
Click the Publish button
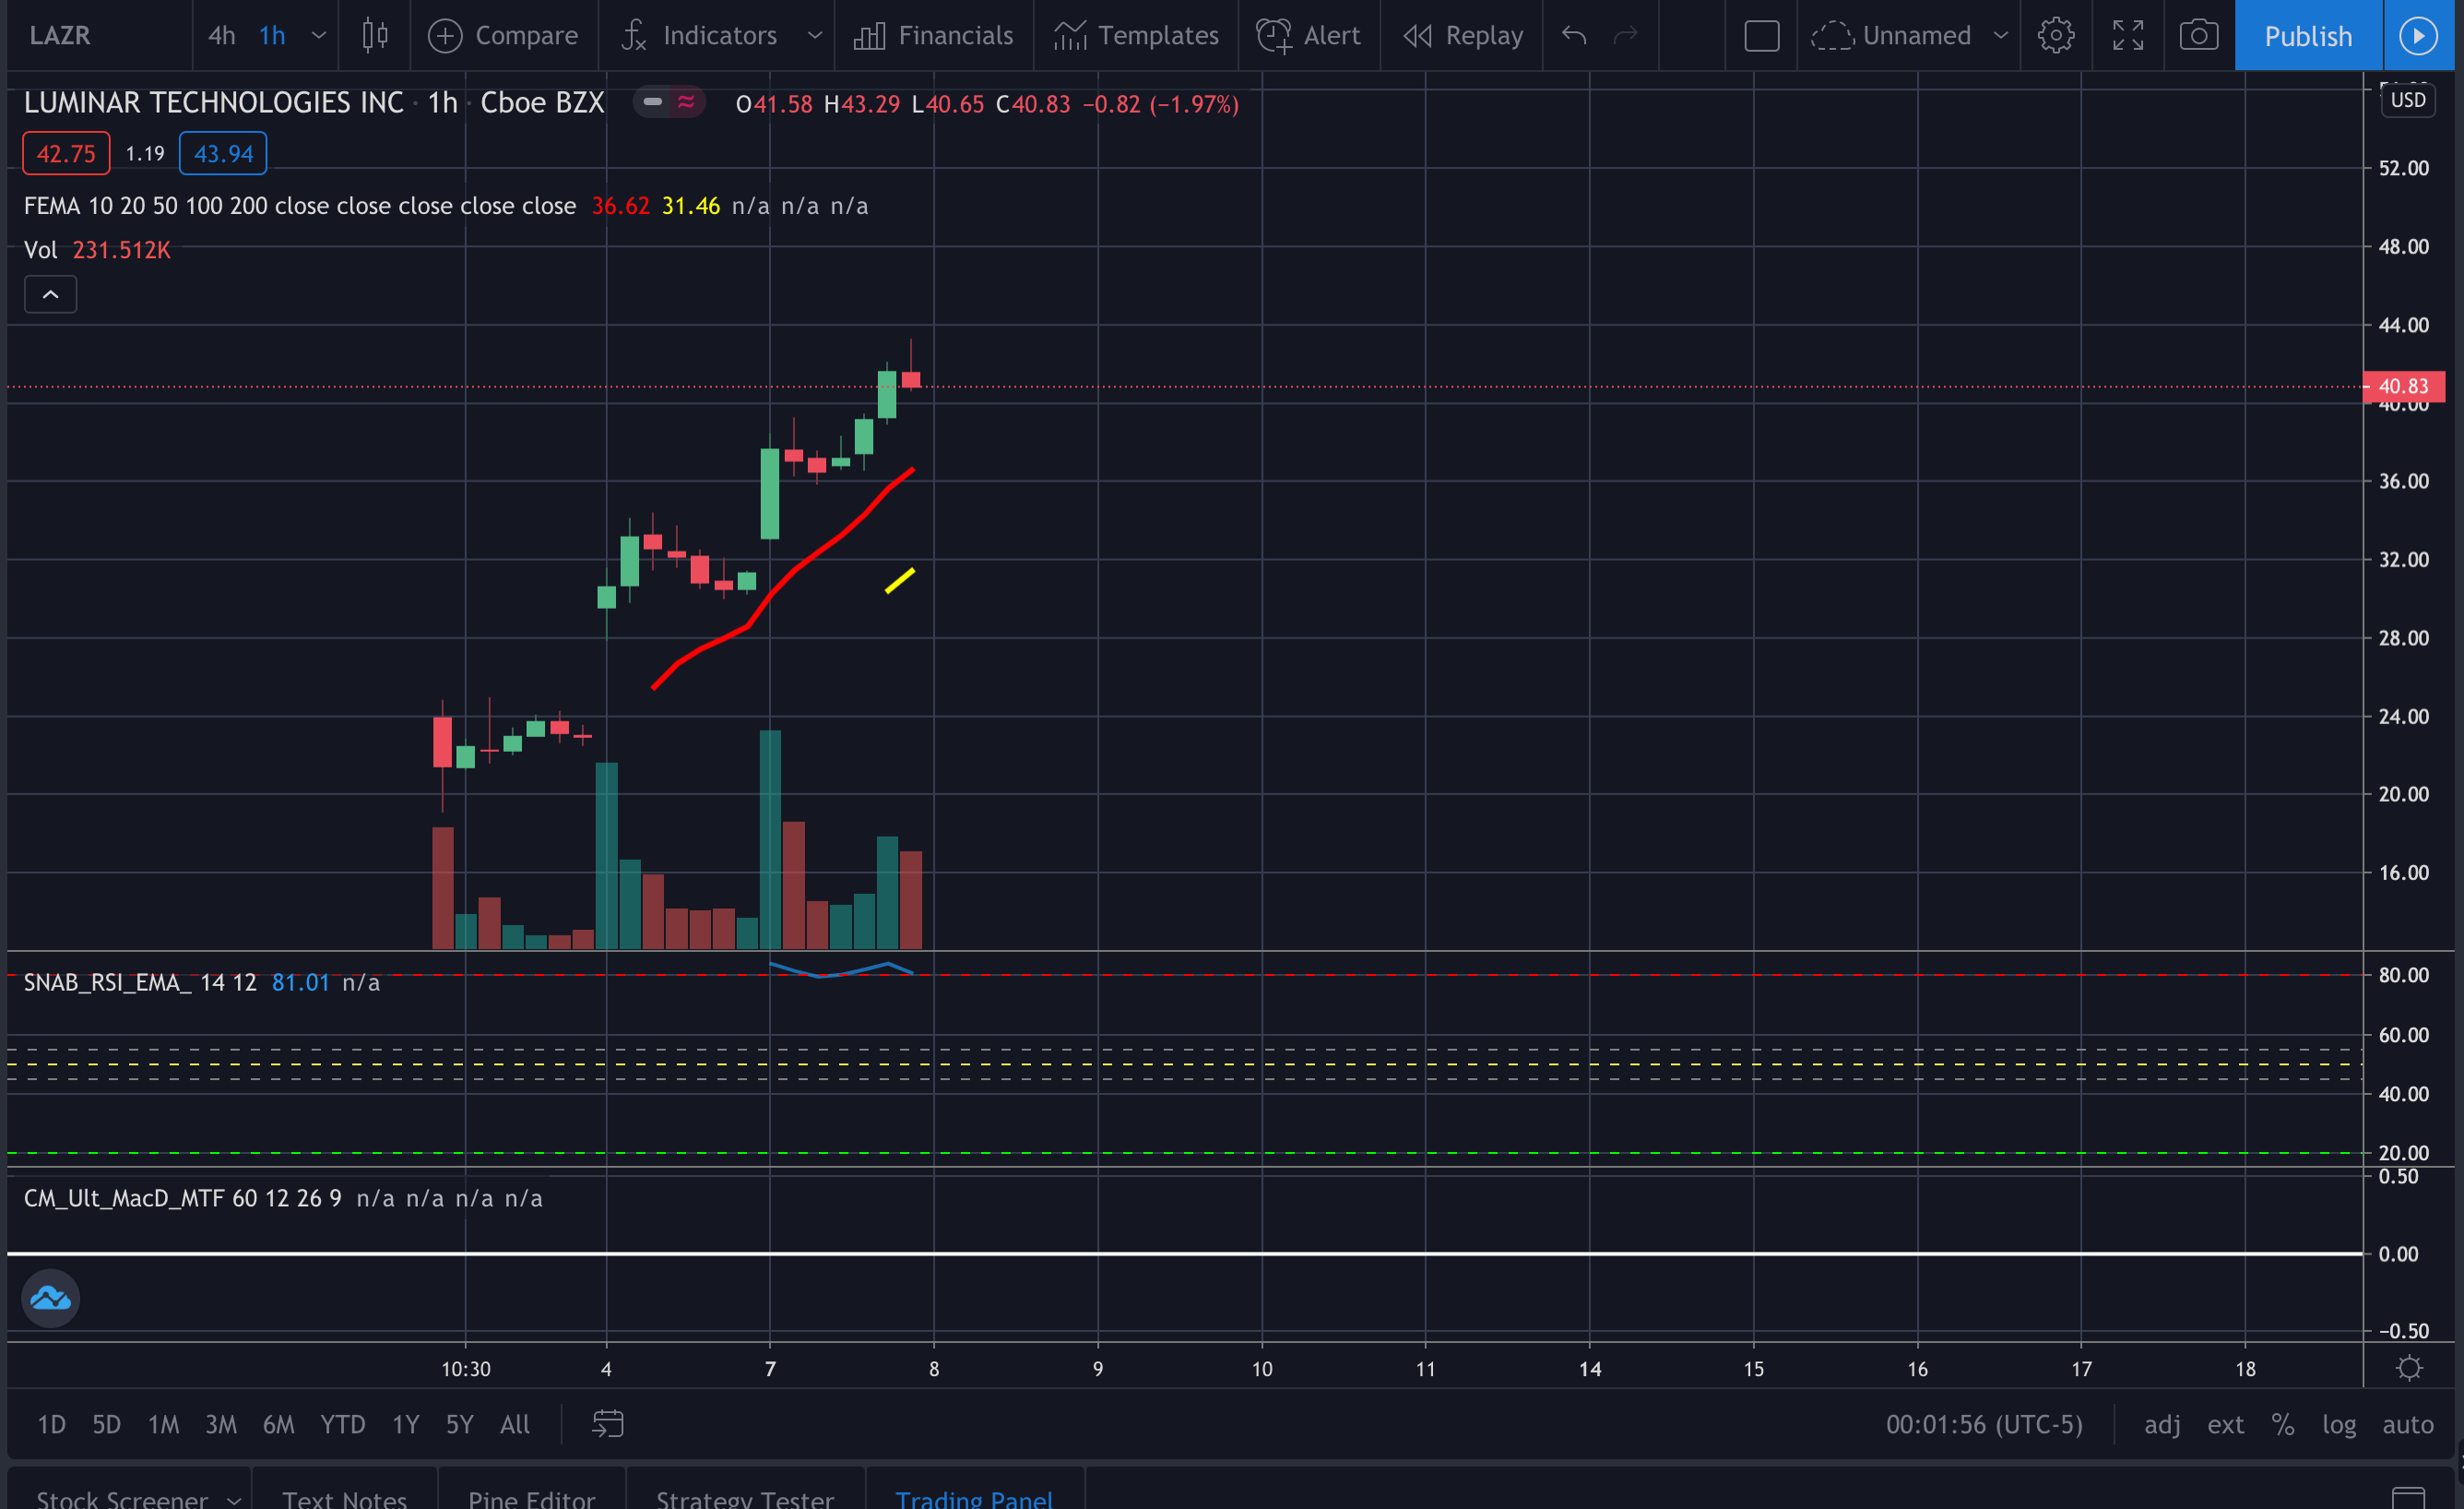coord(2307,36)
